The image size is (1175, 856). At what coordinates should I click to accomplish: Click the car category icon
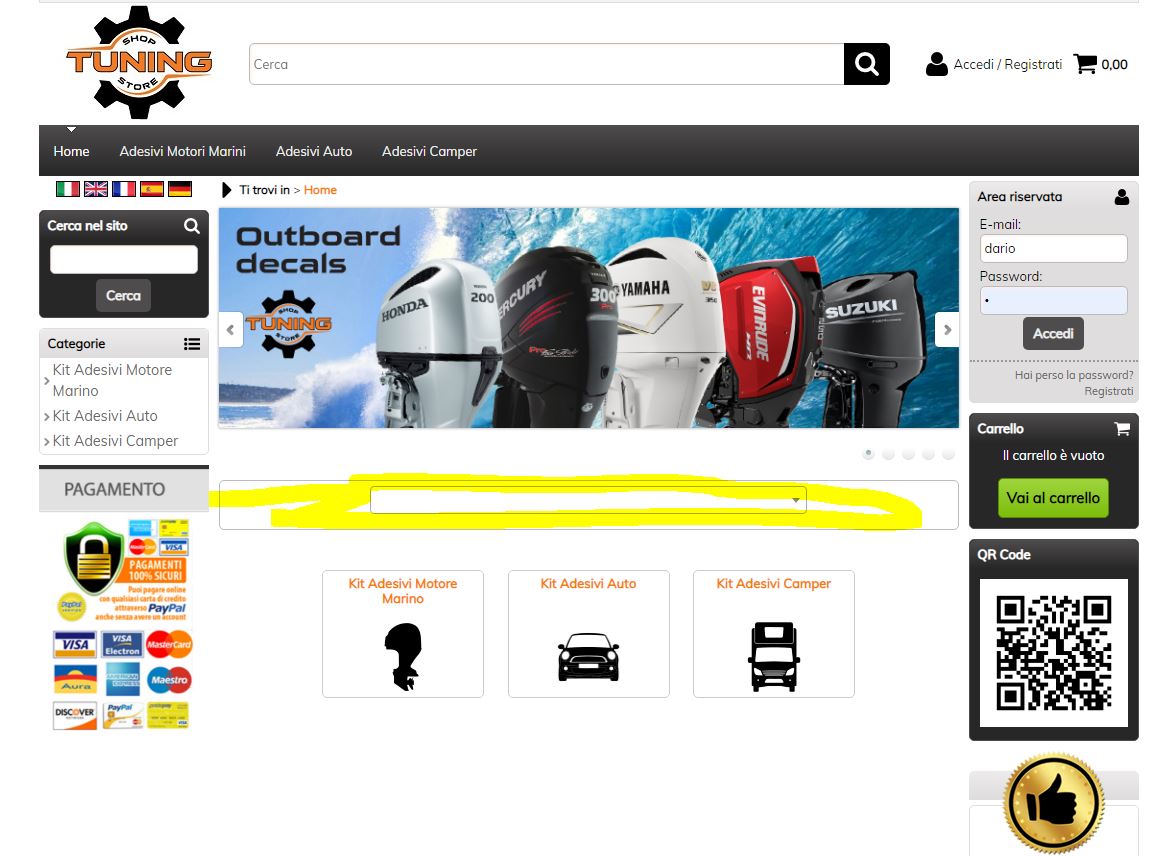point(588,657)
